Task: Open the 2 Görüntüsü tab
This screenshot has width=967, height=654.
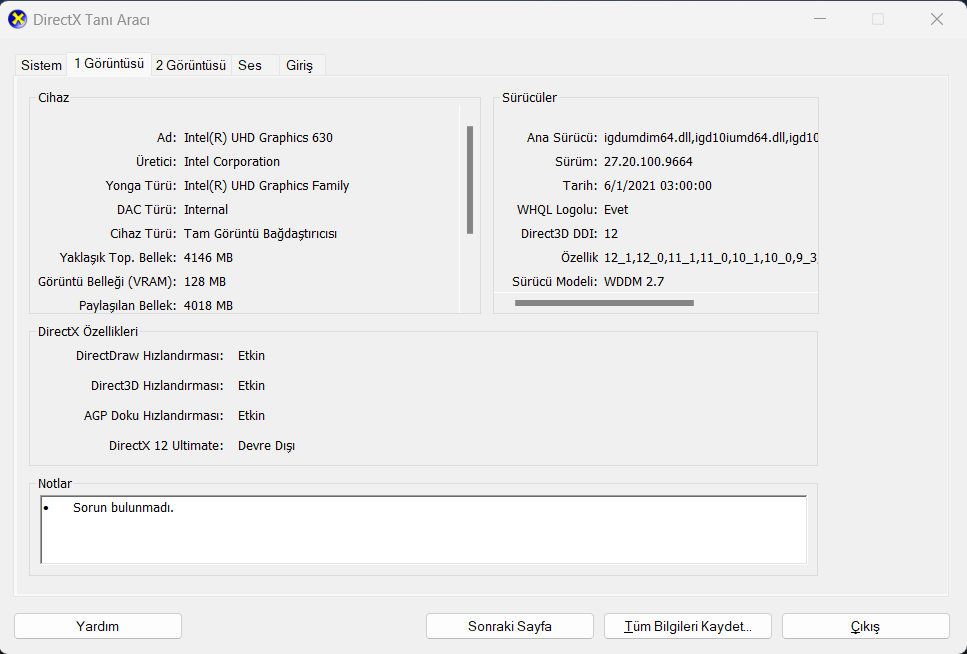Action: pyautogui.click(x=191, y=65)
